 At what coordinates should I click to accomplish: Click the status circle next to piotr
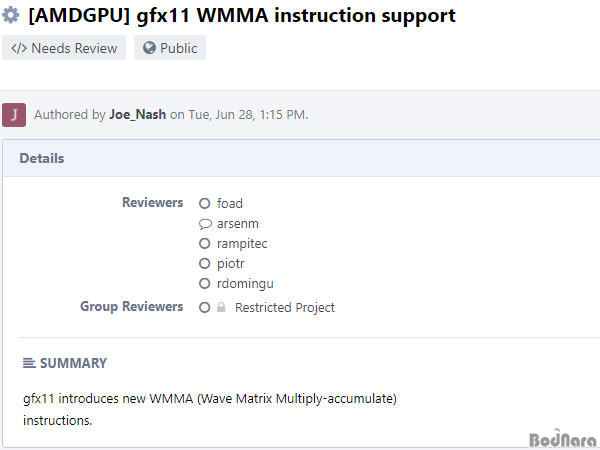[205, 263]
